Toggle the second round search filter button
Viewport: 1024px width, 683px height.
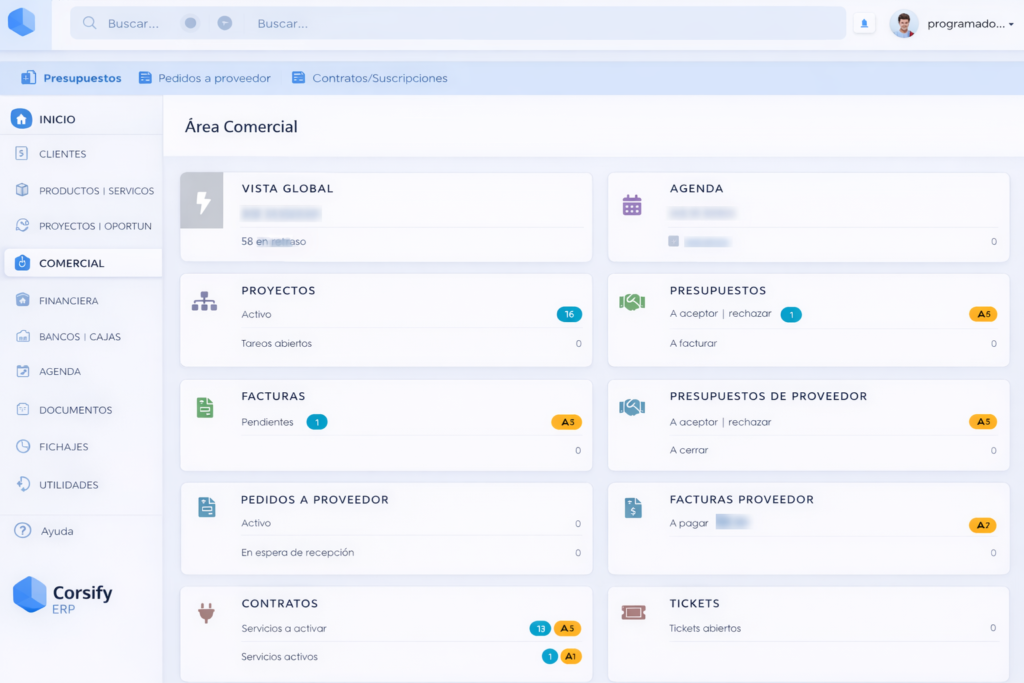tap(225, 23)
